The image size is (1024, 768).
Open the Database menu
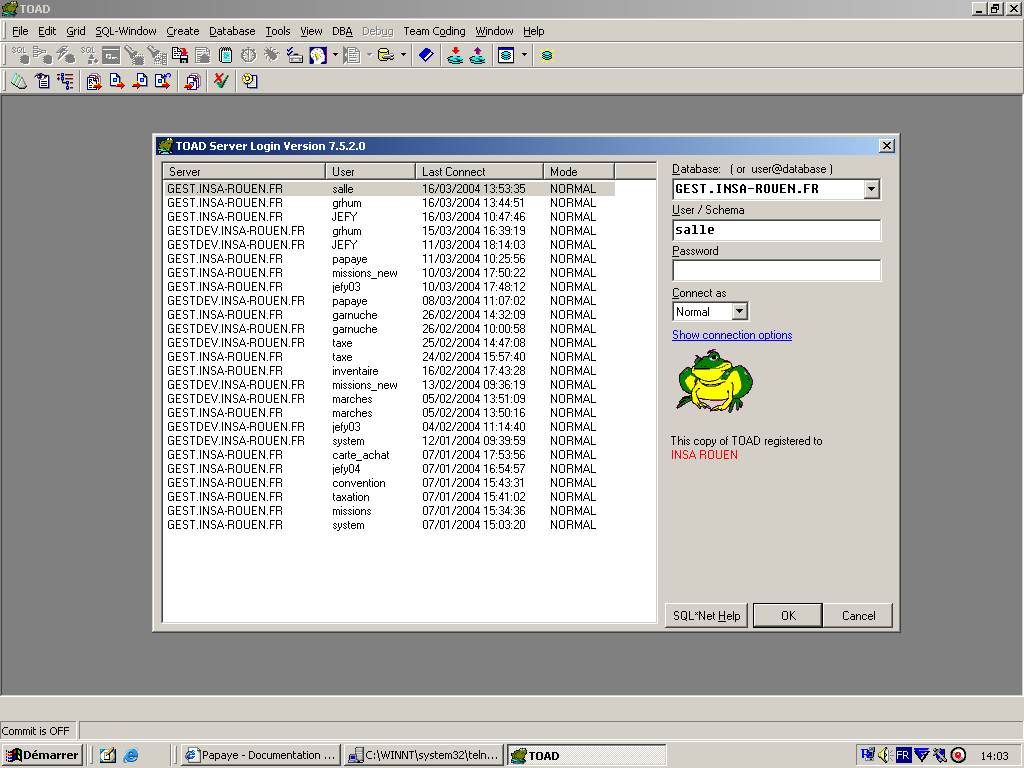232,31
